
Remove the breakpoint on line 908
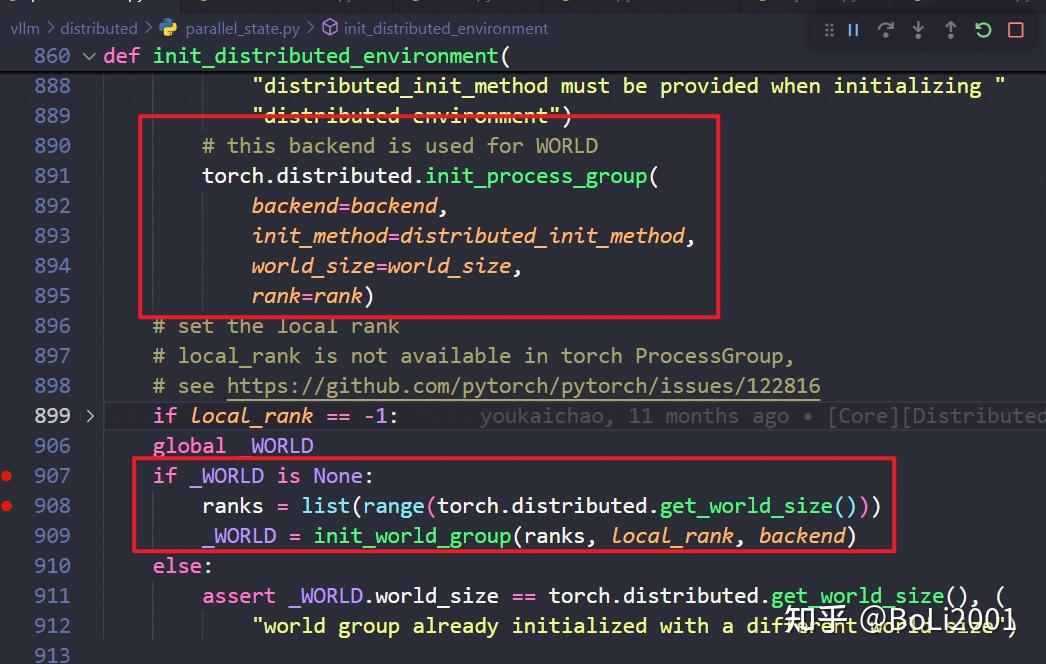coord(7,506)
